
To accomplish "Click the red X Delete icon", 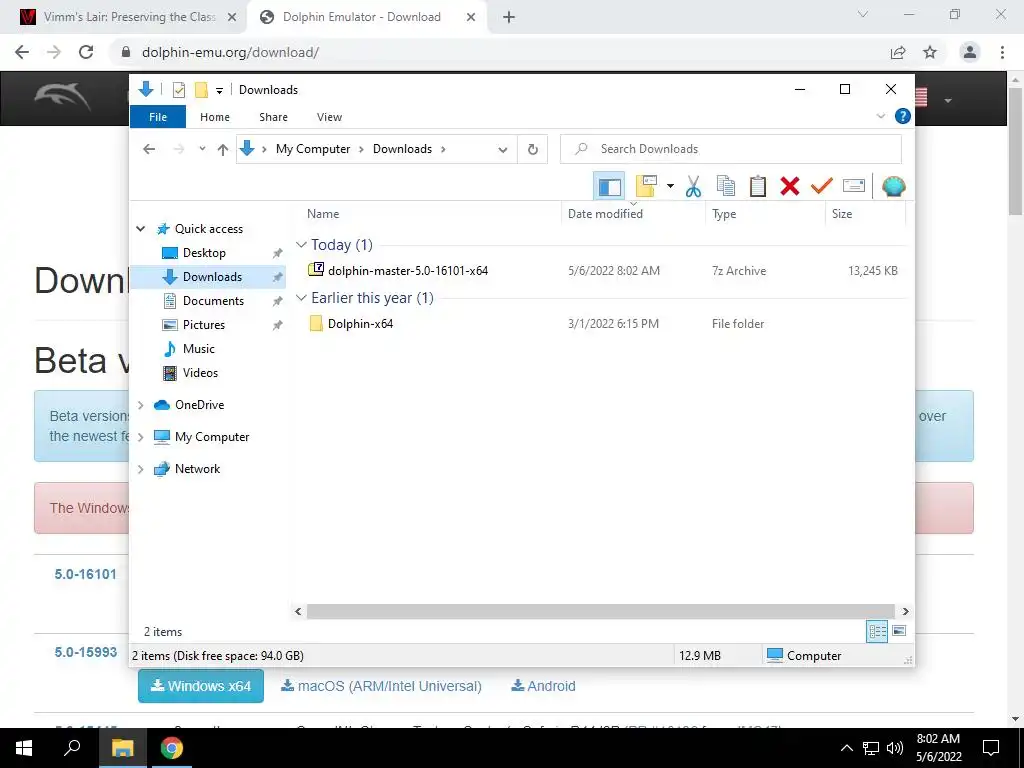I will [x=790, y=187].
